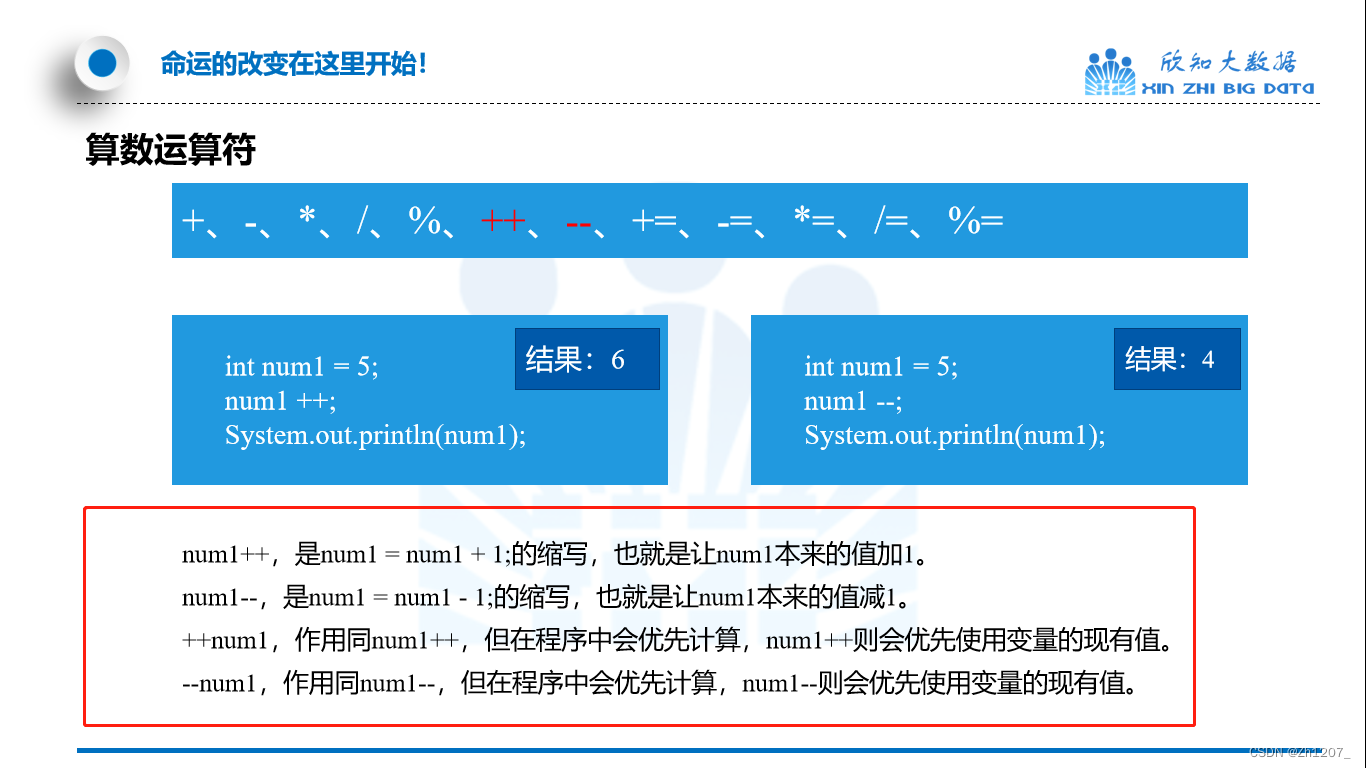This screenshot has width=1366, height=768.
Task: Click the println line in the left code box
Action: [375, 436]
